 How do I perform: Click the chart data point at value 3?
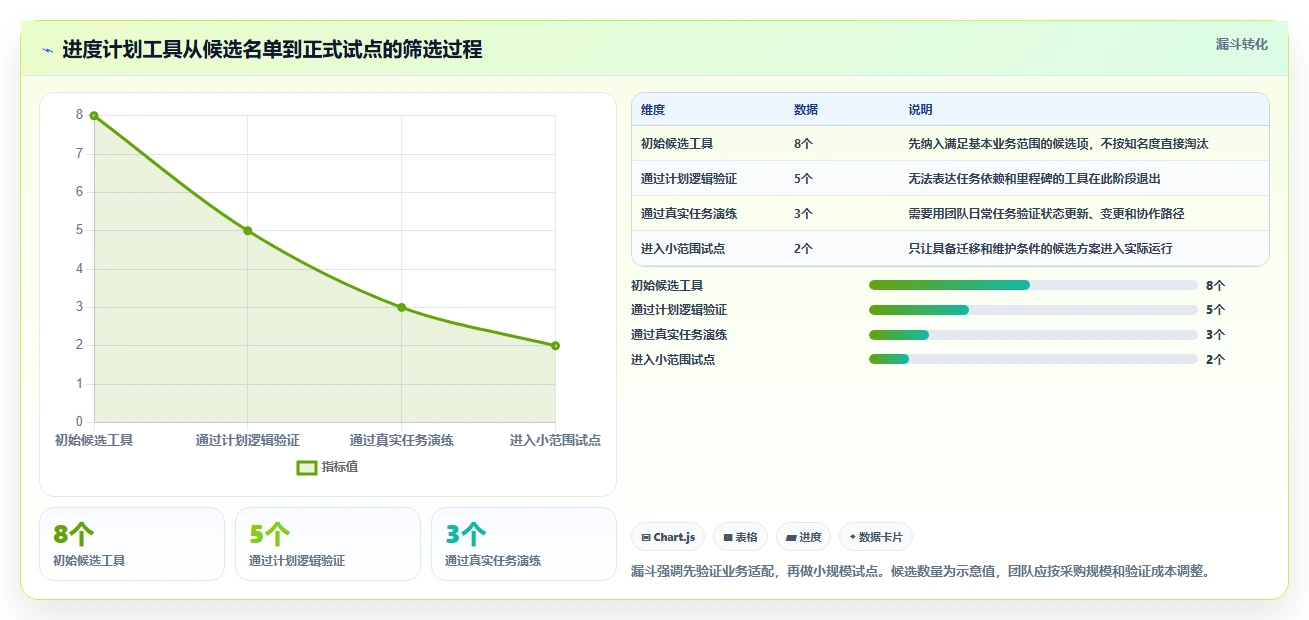click(402, 307)
